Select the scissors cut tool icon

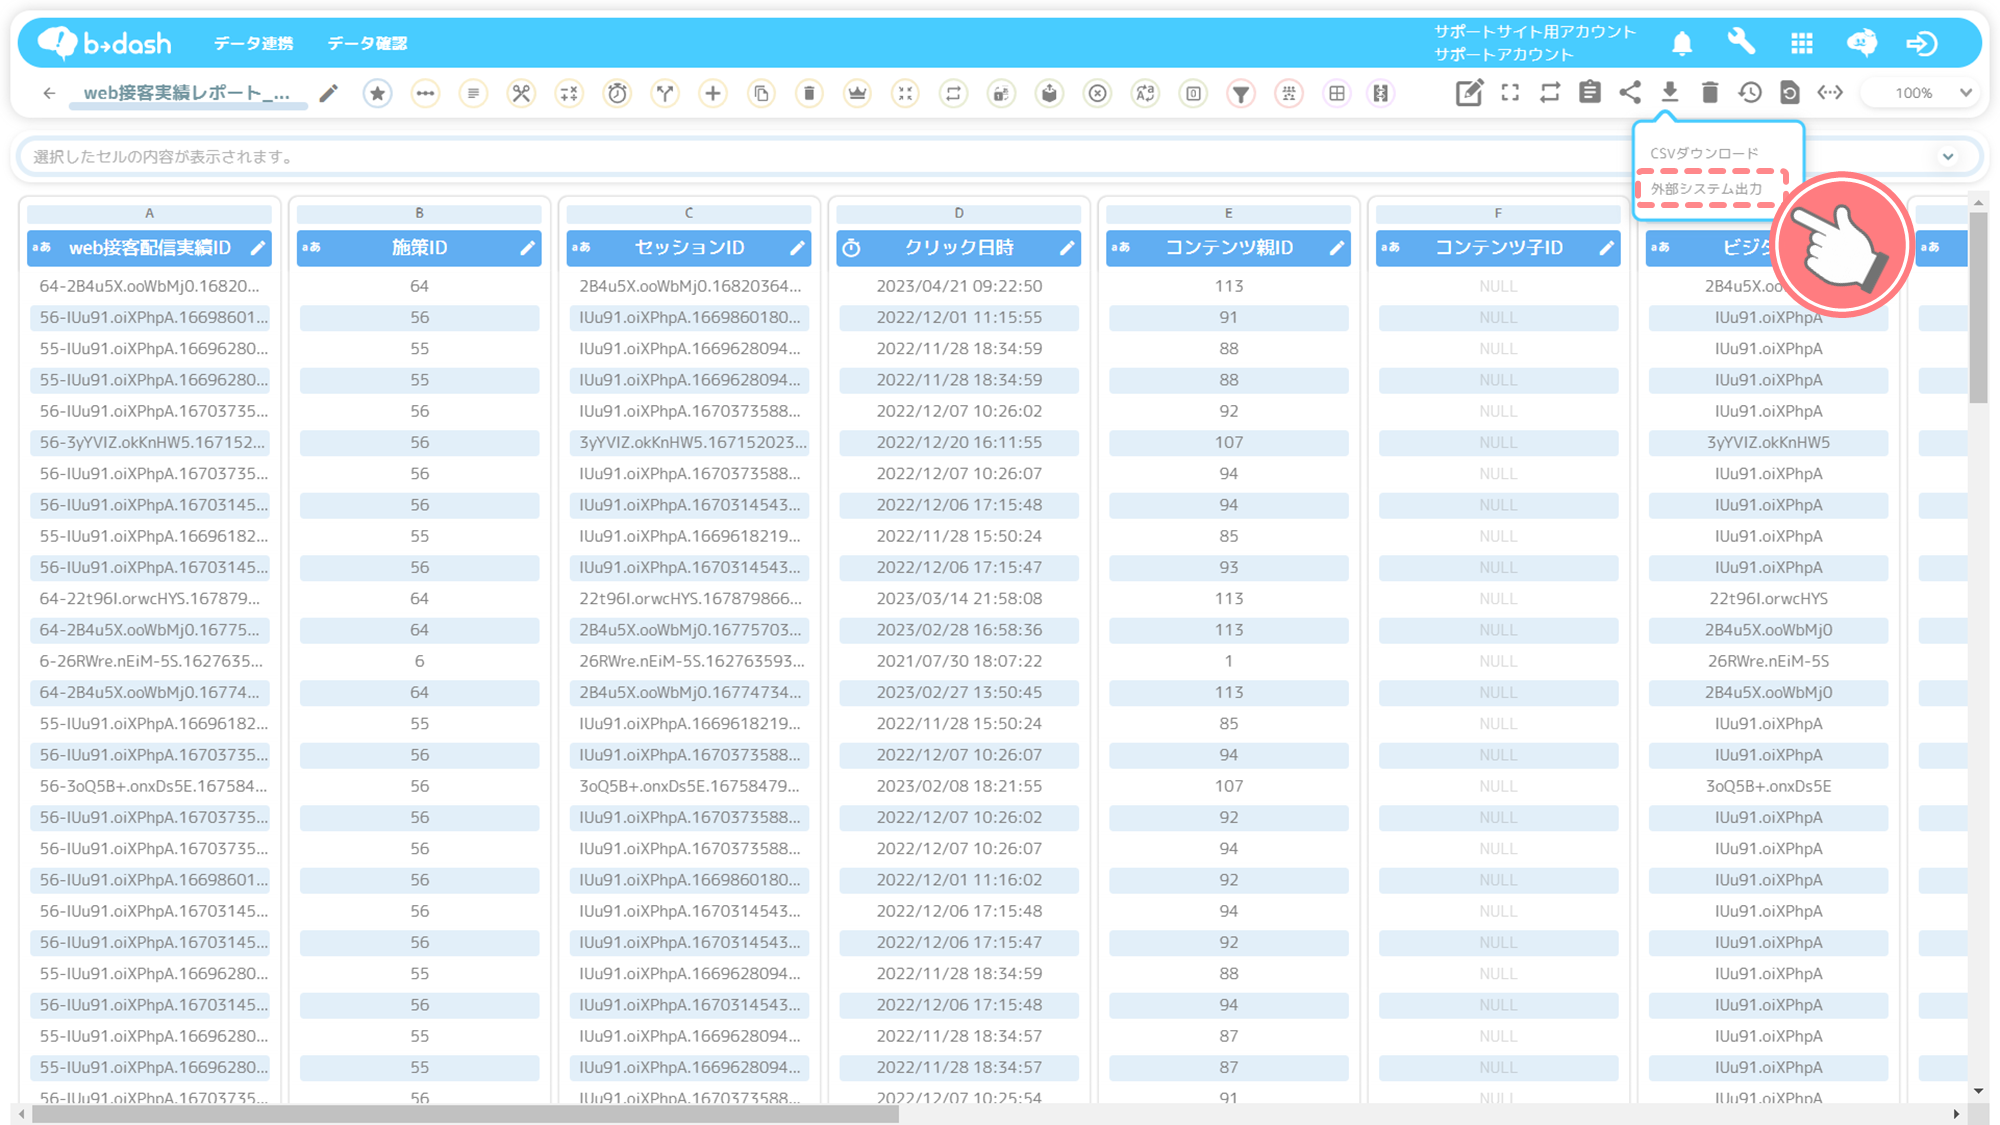[521, 93]
